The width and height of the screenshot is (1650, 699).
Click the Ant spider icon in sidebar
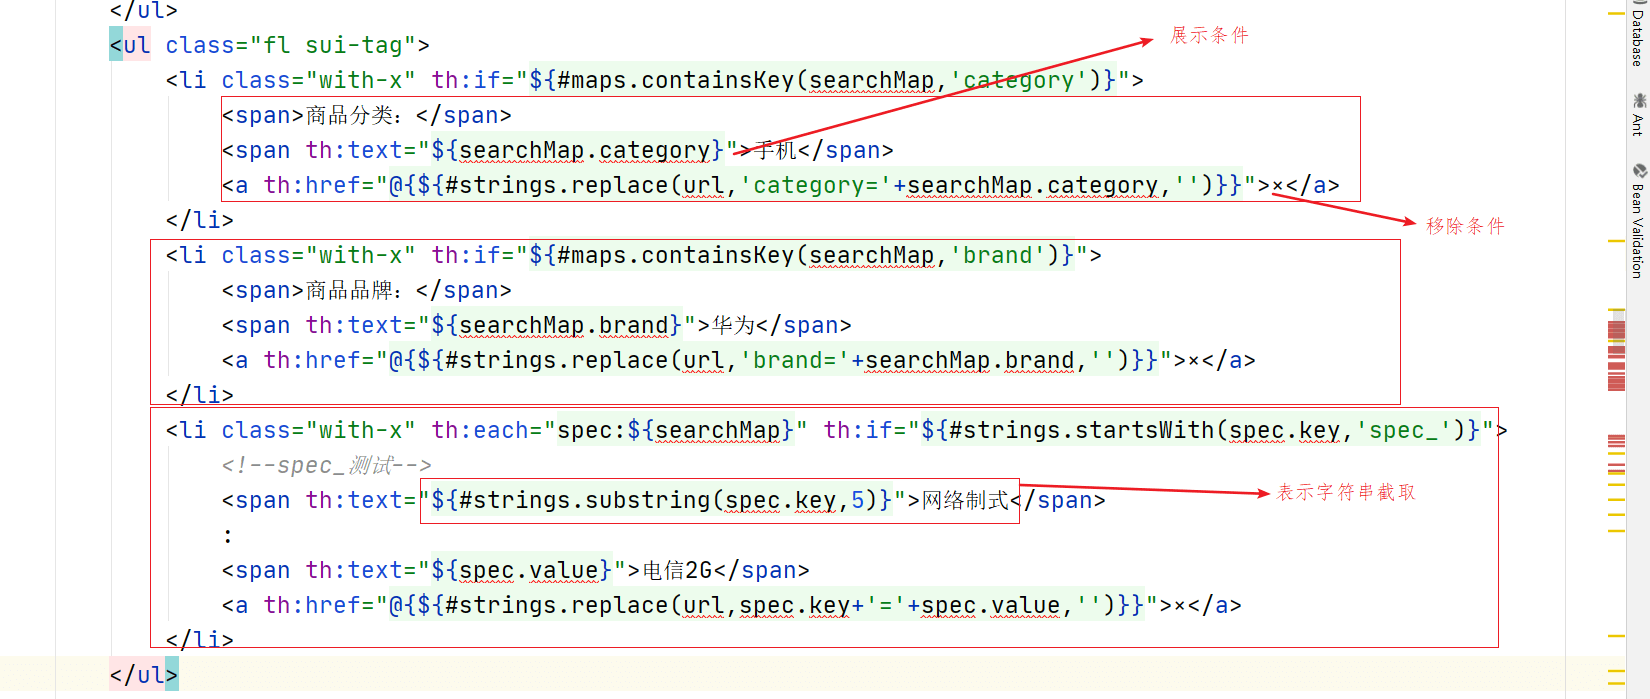click(1639, 100)
